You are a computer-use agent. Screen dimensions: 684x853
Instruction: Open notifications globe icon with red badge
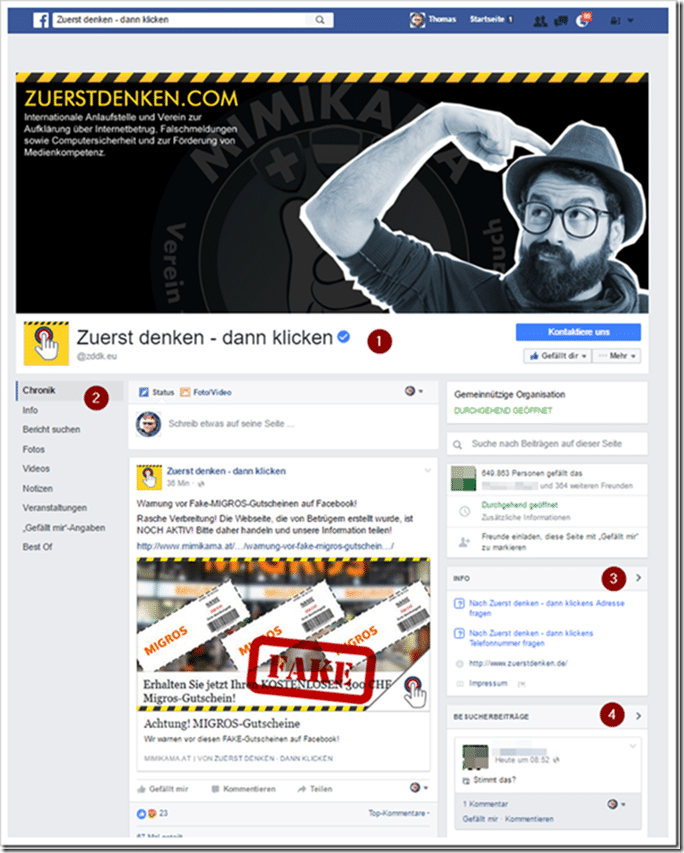[583, 20]
